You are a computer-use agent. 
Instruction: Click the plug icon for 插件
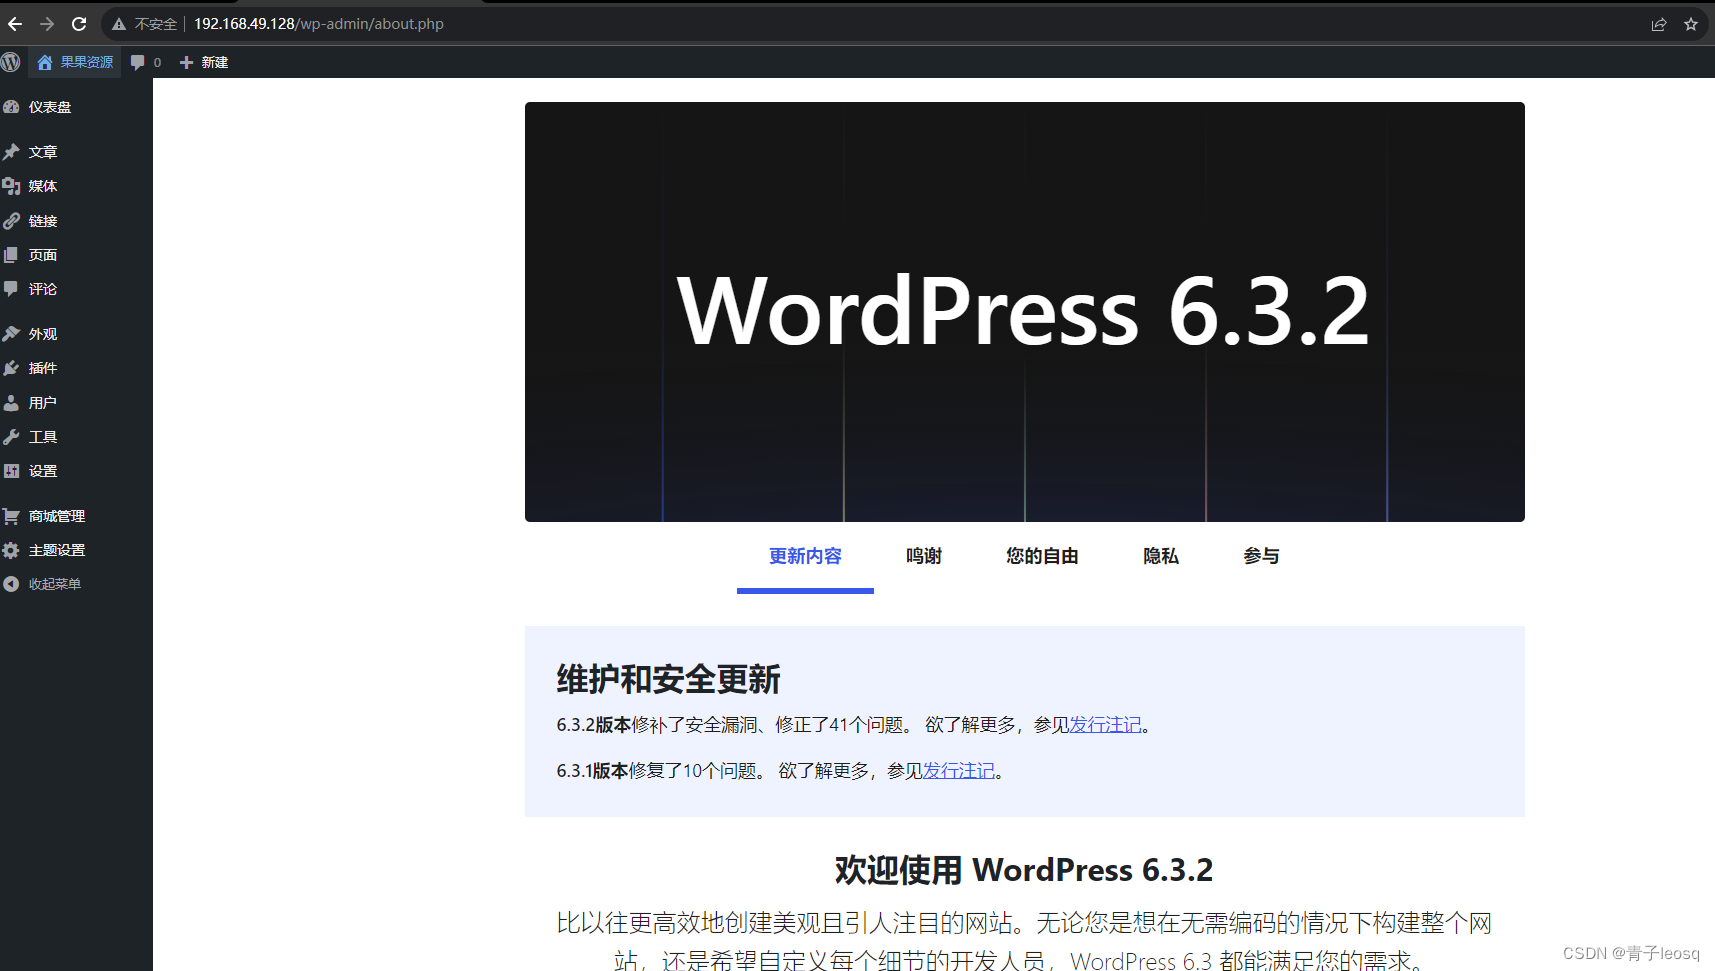pos(11,368)
